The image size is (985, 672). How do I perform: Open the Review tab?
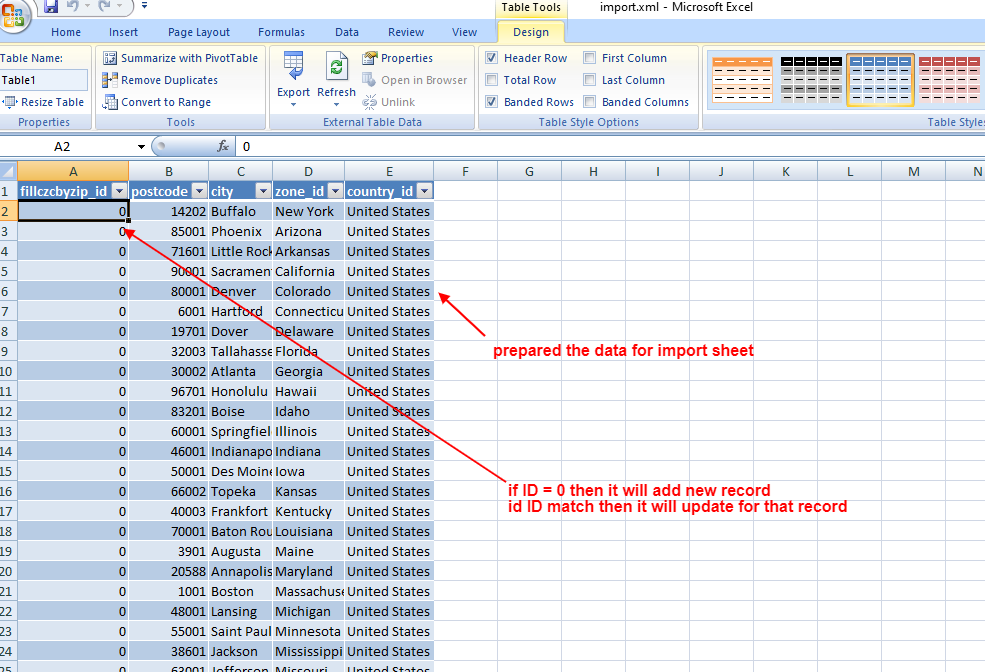(x=406, y=32)
